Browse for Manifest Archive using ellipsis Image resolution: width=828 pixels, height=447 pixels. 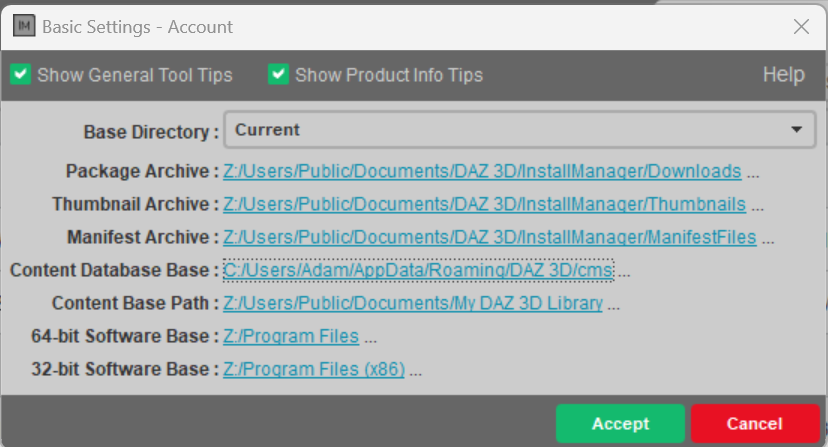768,237
